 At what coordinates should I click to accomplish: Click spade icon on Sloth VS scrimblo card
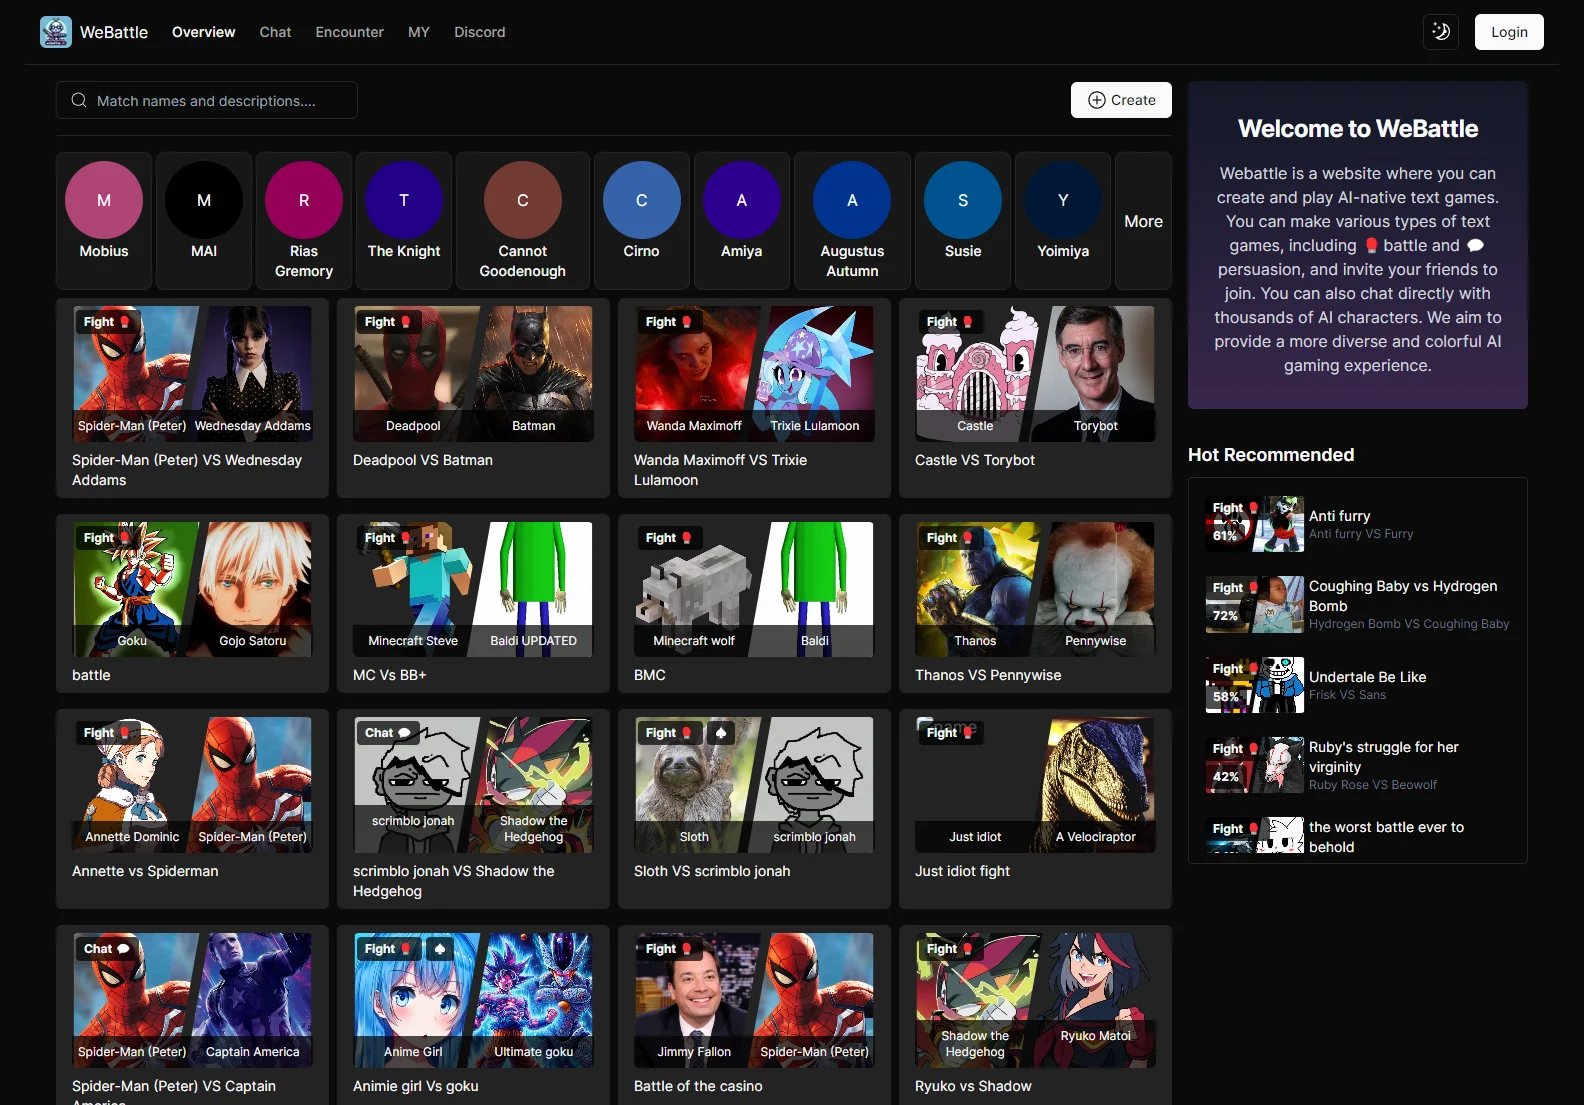(x=721, y=733)
